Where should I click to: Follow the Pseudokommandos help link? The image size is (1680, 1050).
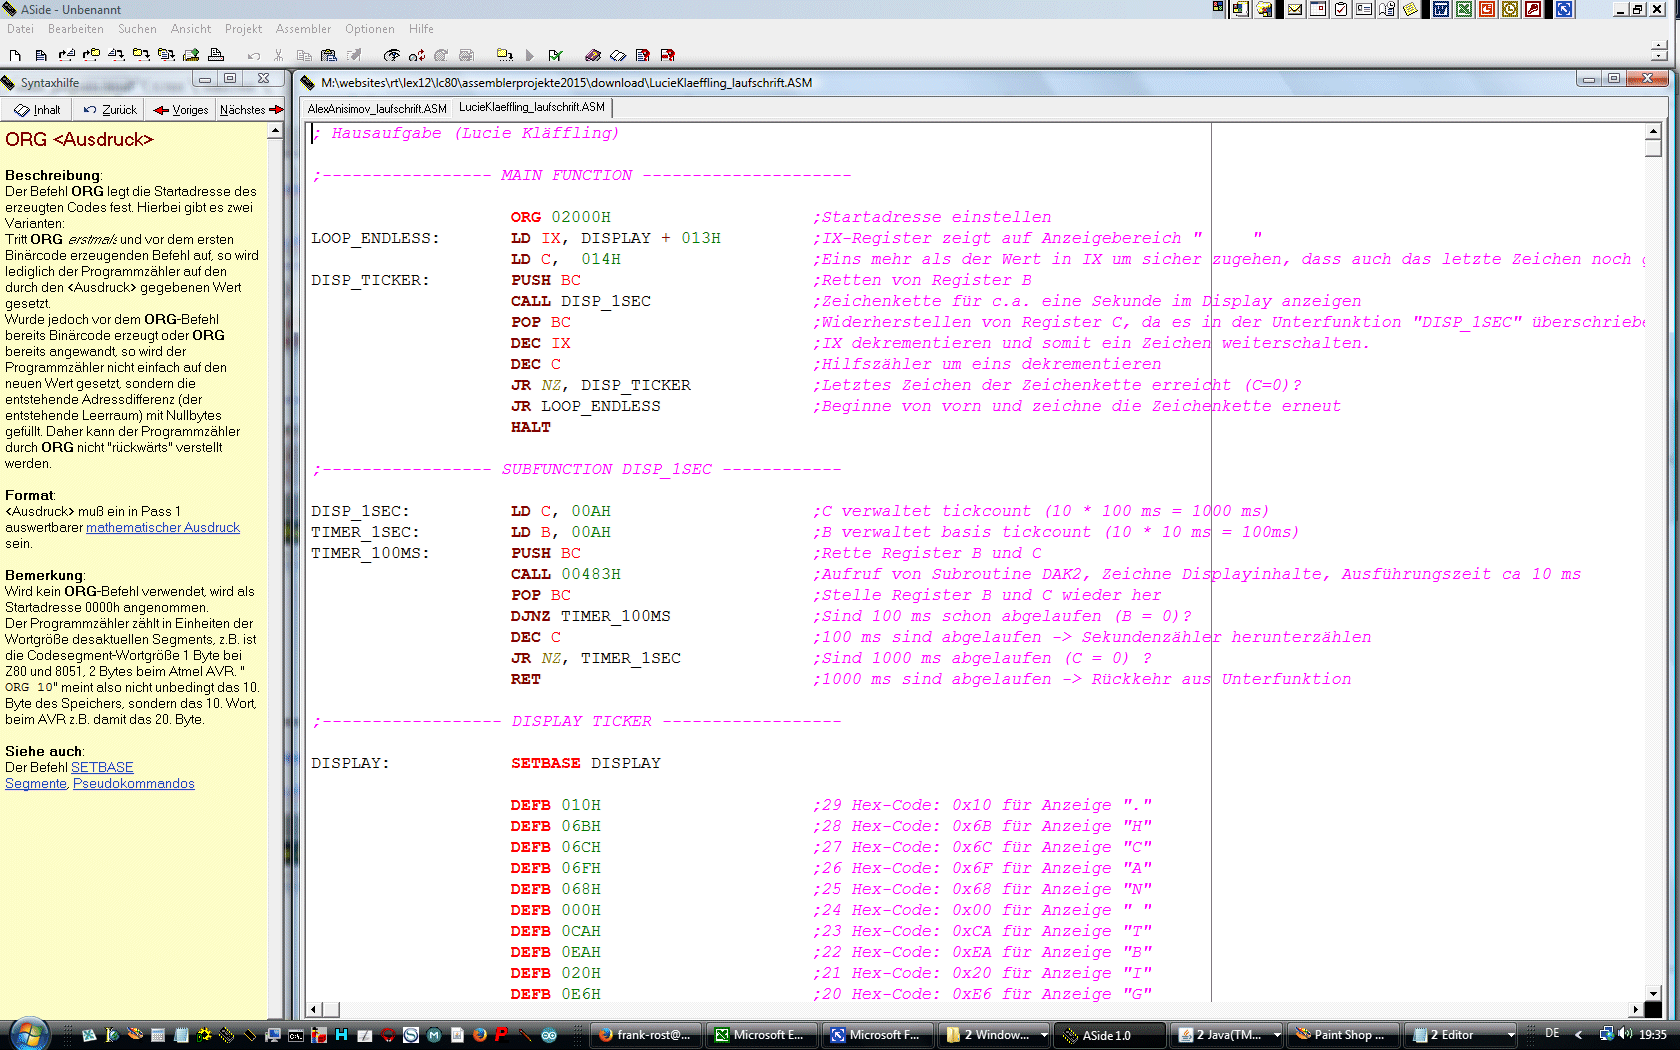tap(134, 783)
